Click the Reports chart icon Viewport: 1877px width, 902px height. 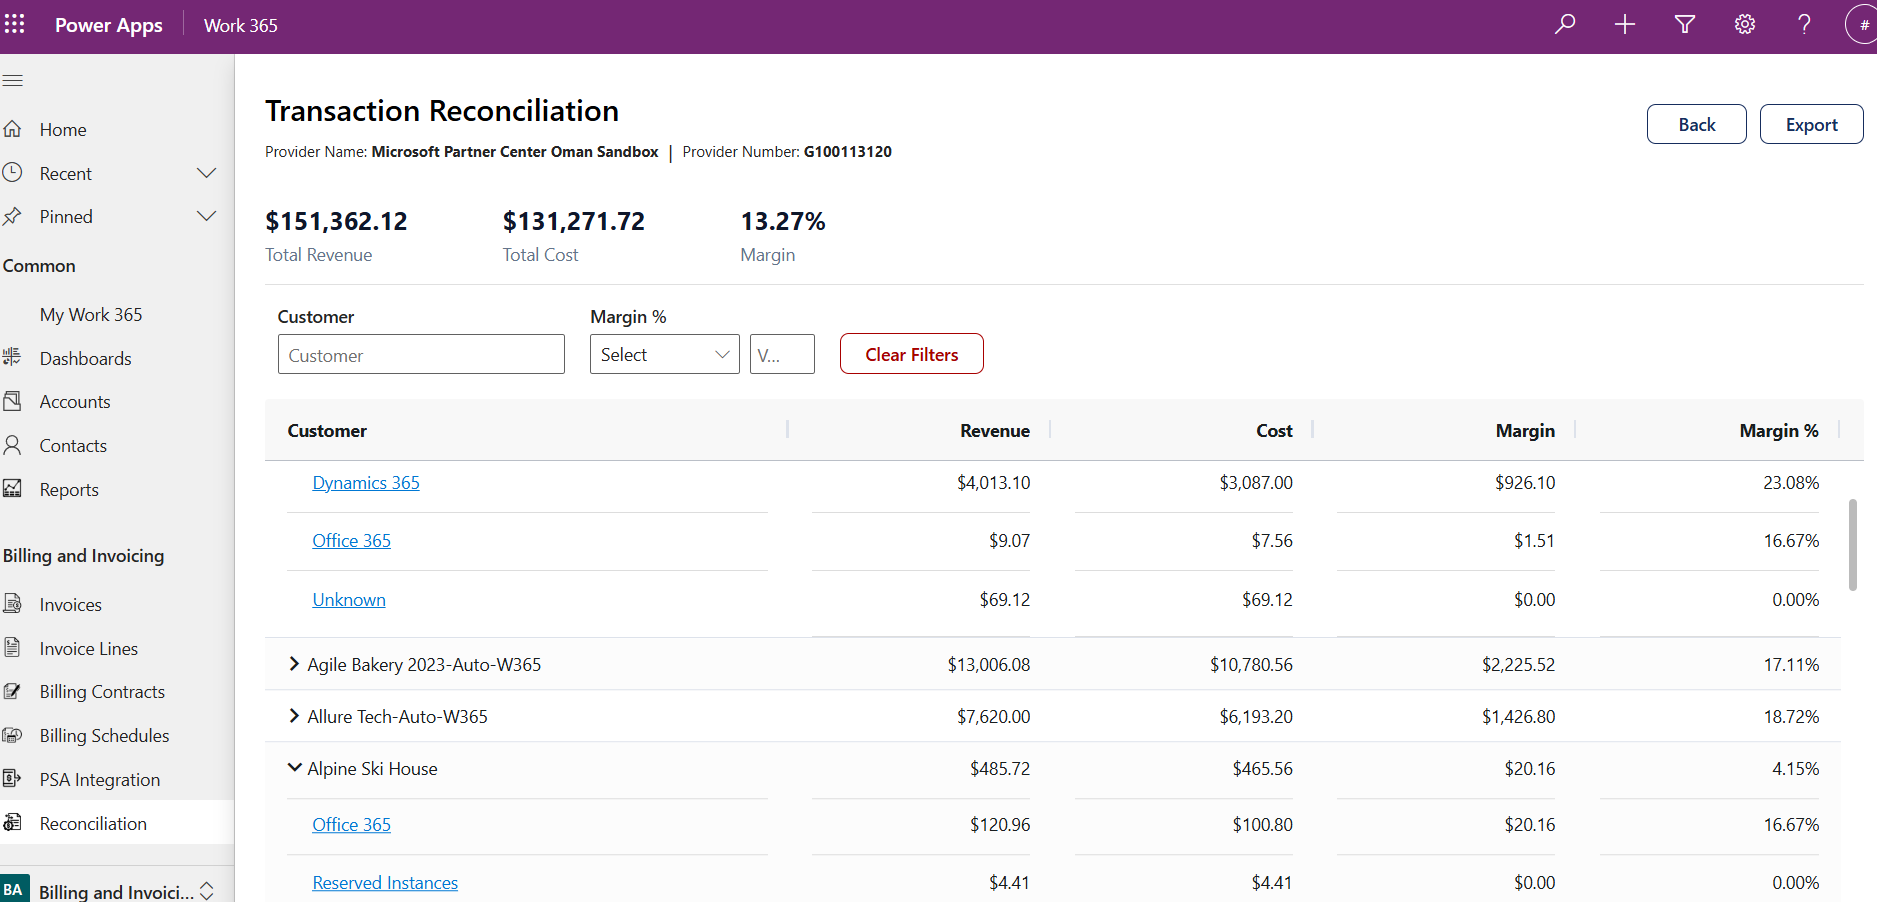[x=13, y=489]
